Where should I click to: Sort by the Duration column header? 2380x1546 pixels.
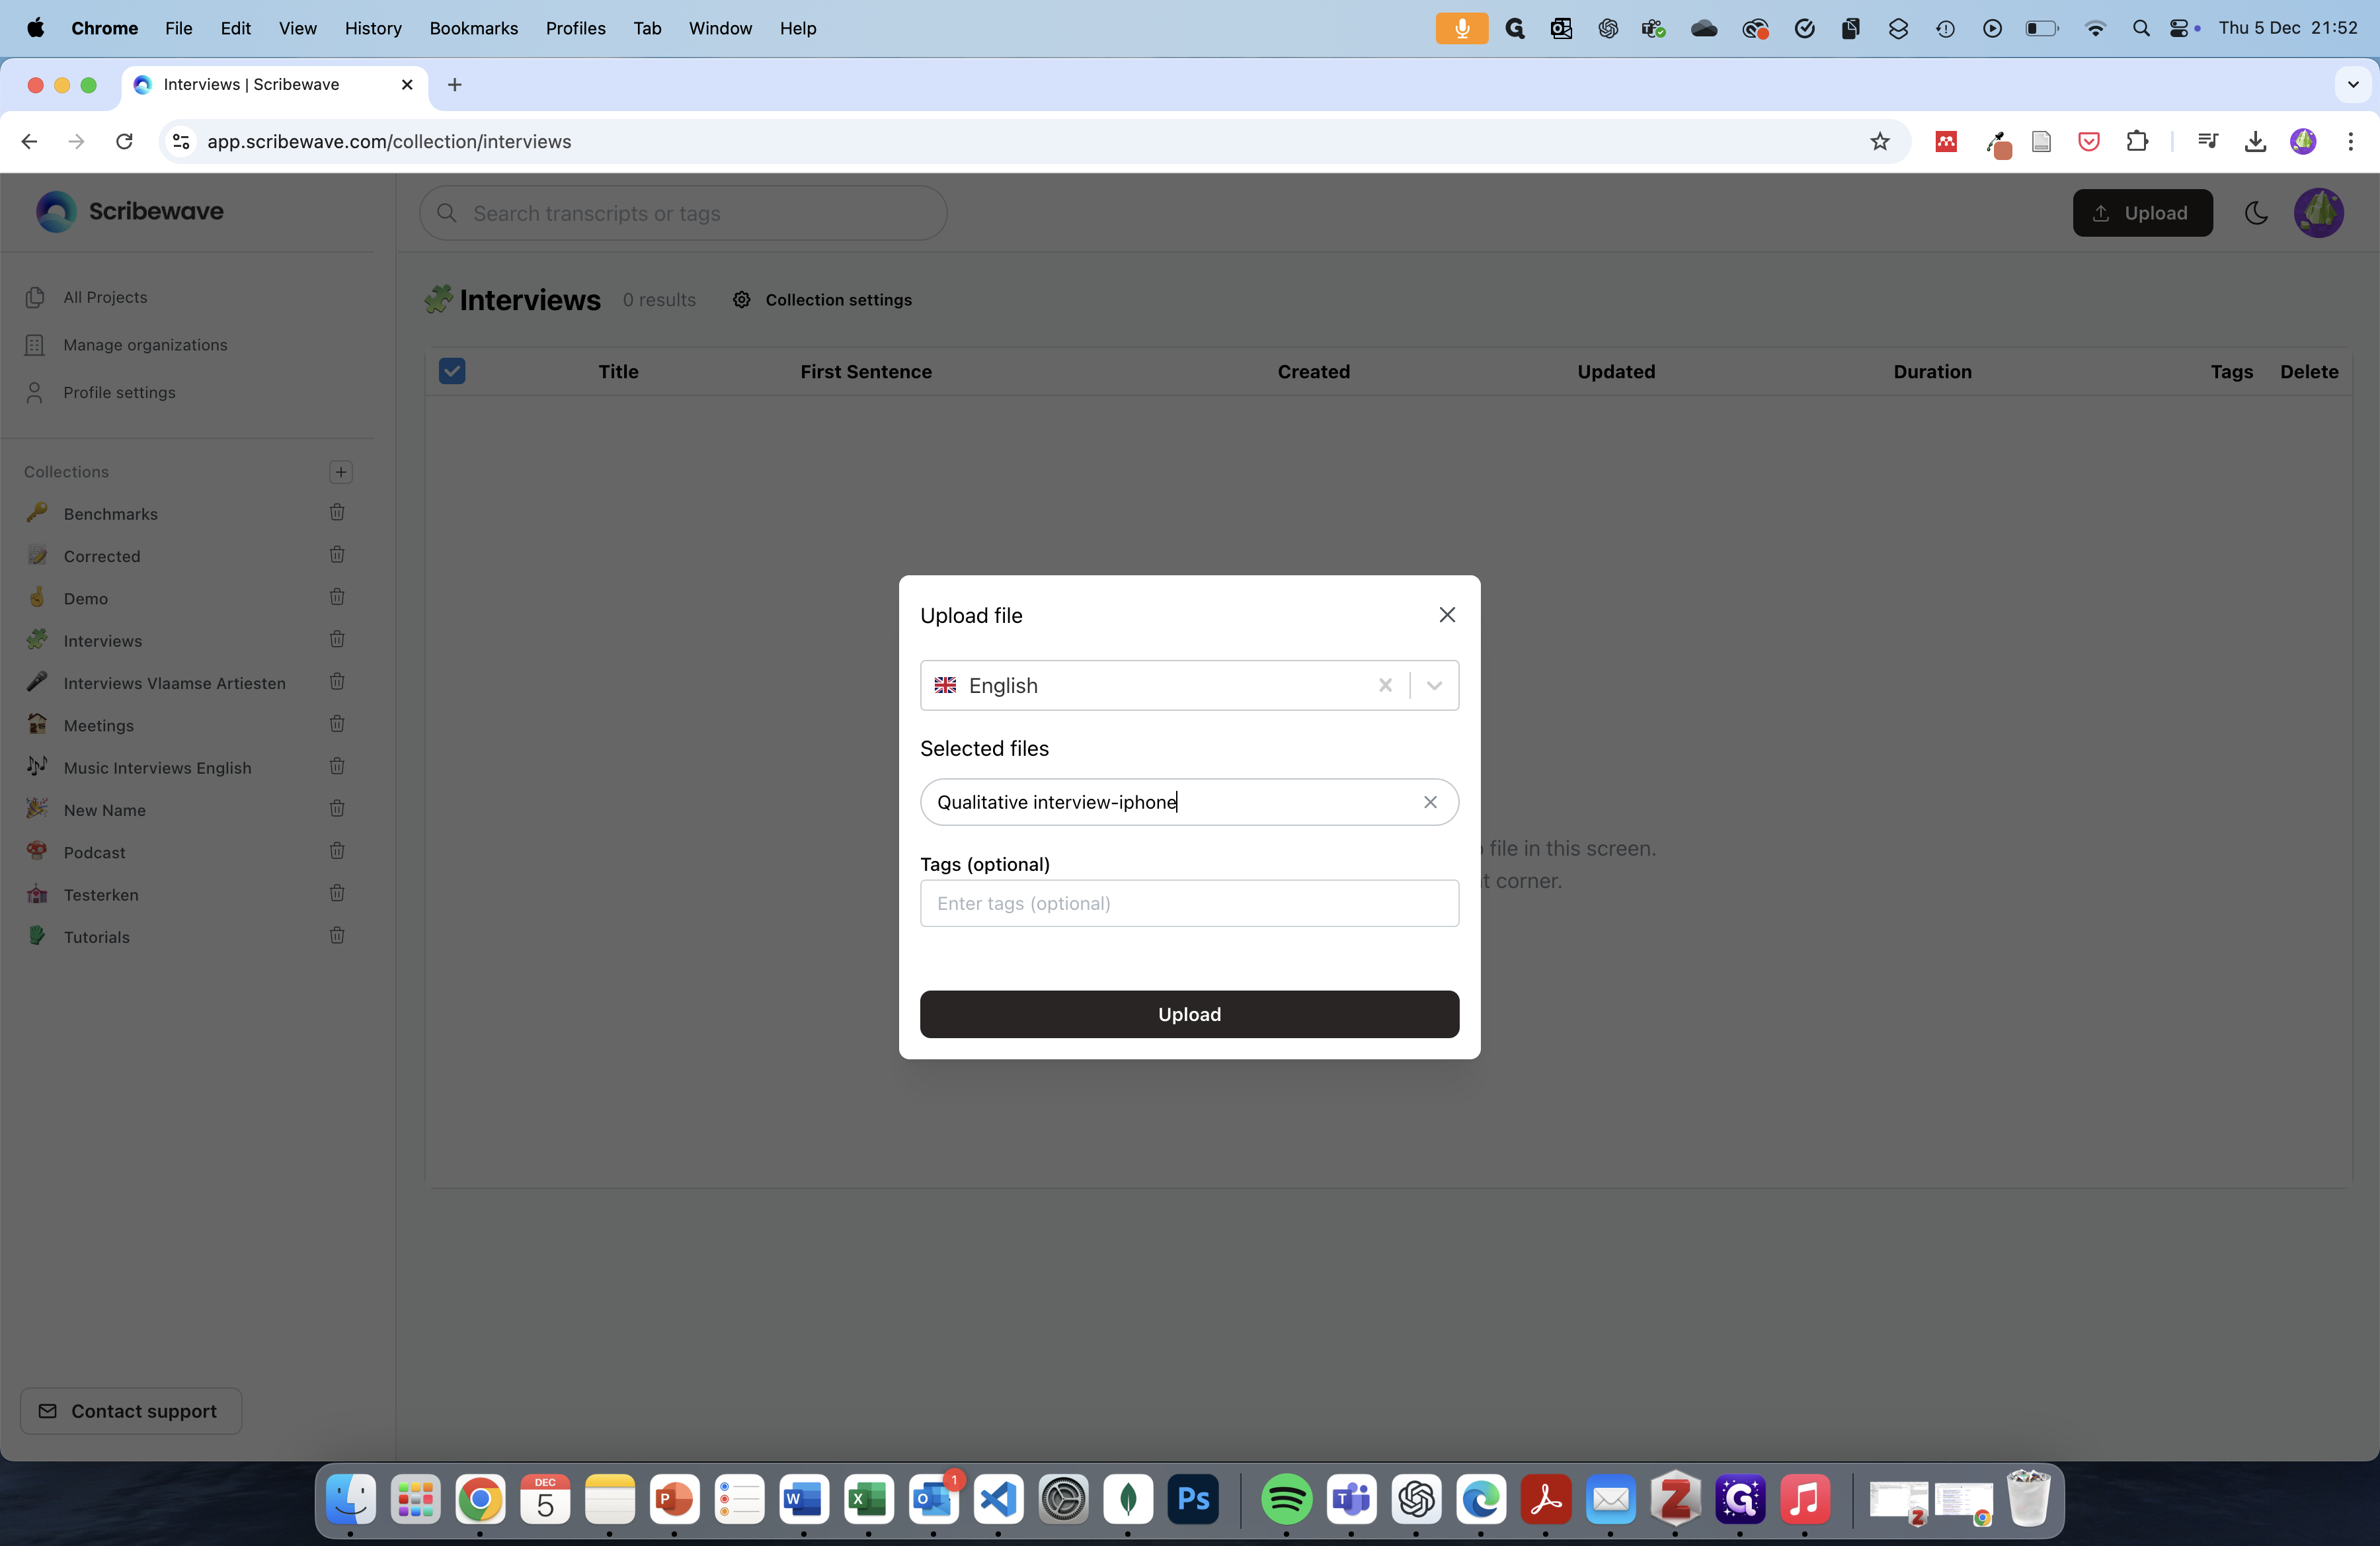click(1932, 371)
